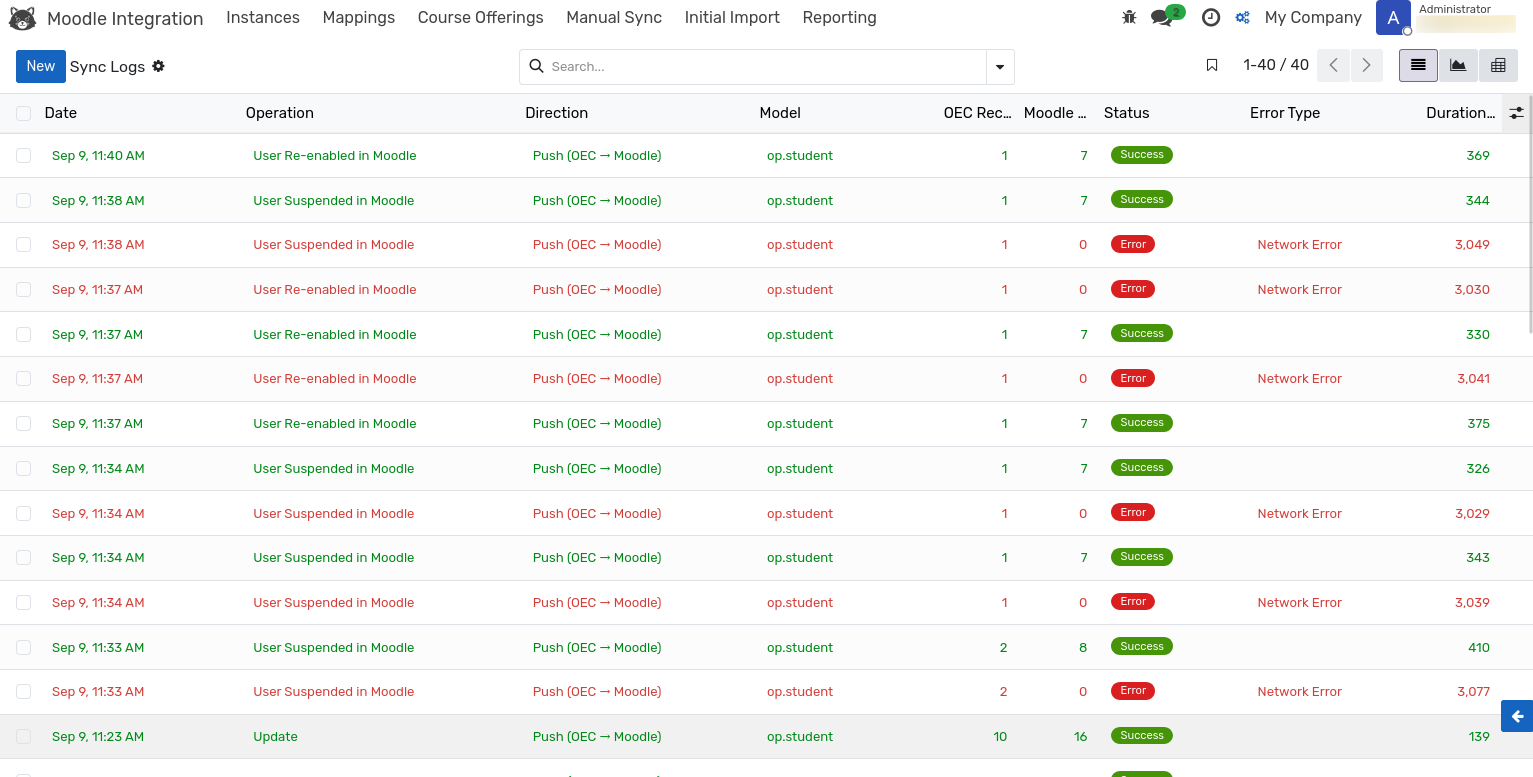Image resolution: width=1533 pixels, height=777 pixels.
Task: Sort by Direction column header
Action: (x=556, y=113)
